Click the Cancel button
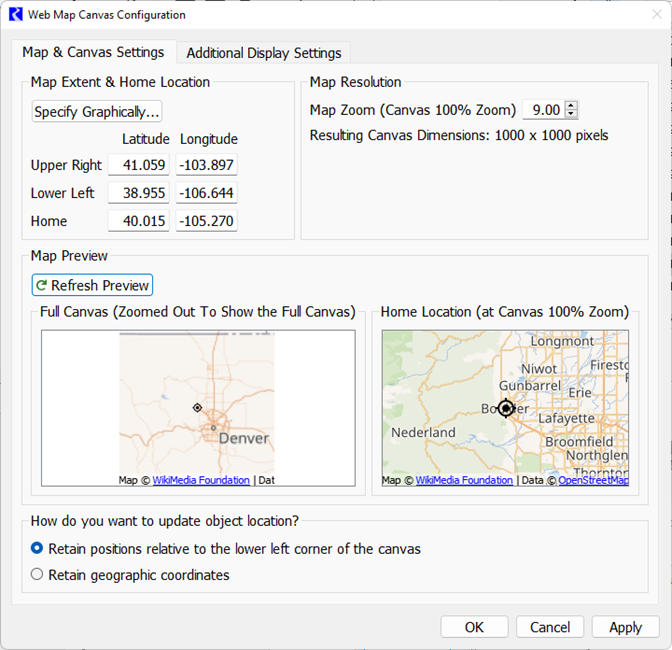Image resolution: width=672 pixels, height=650 pixels. (x=550, y=627)
